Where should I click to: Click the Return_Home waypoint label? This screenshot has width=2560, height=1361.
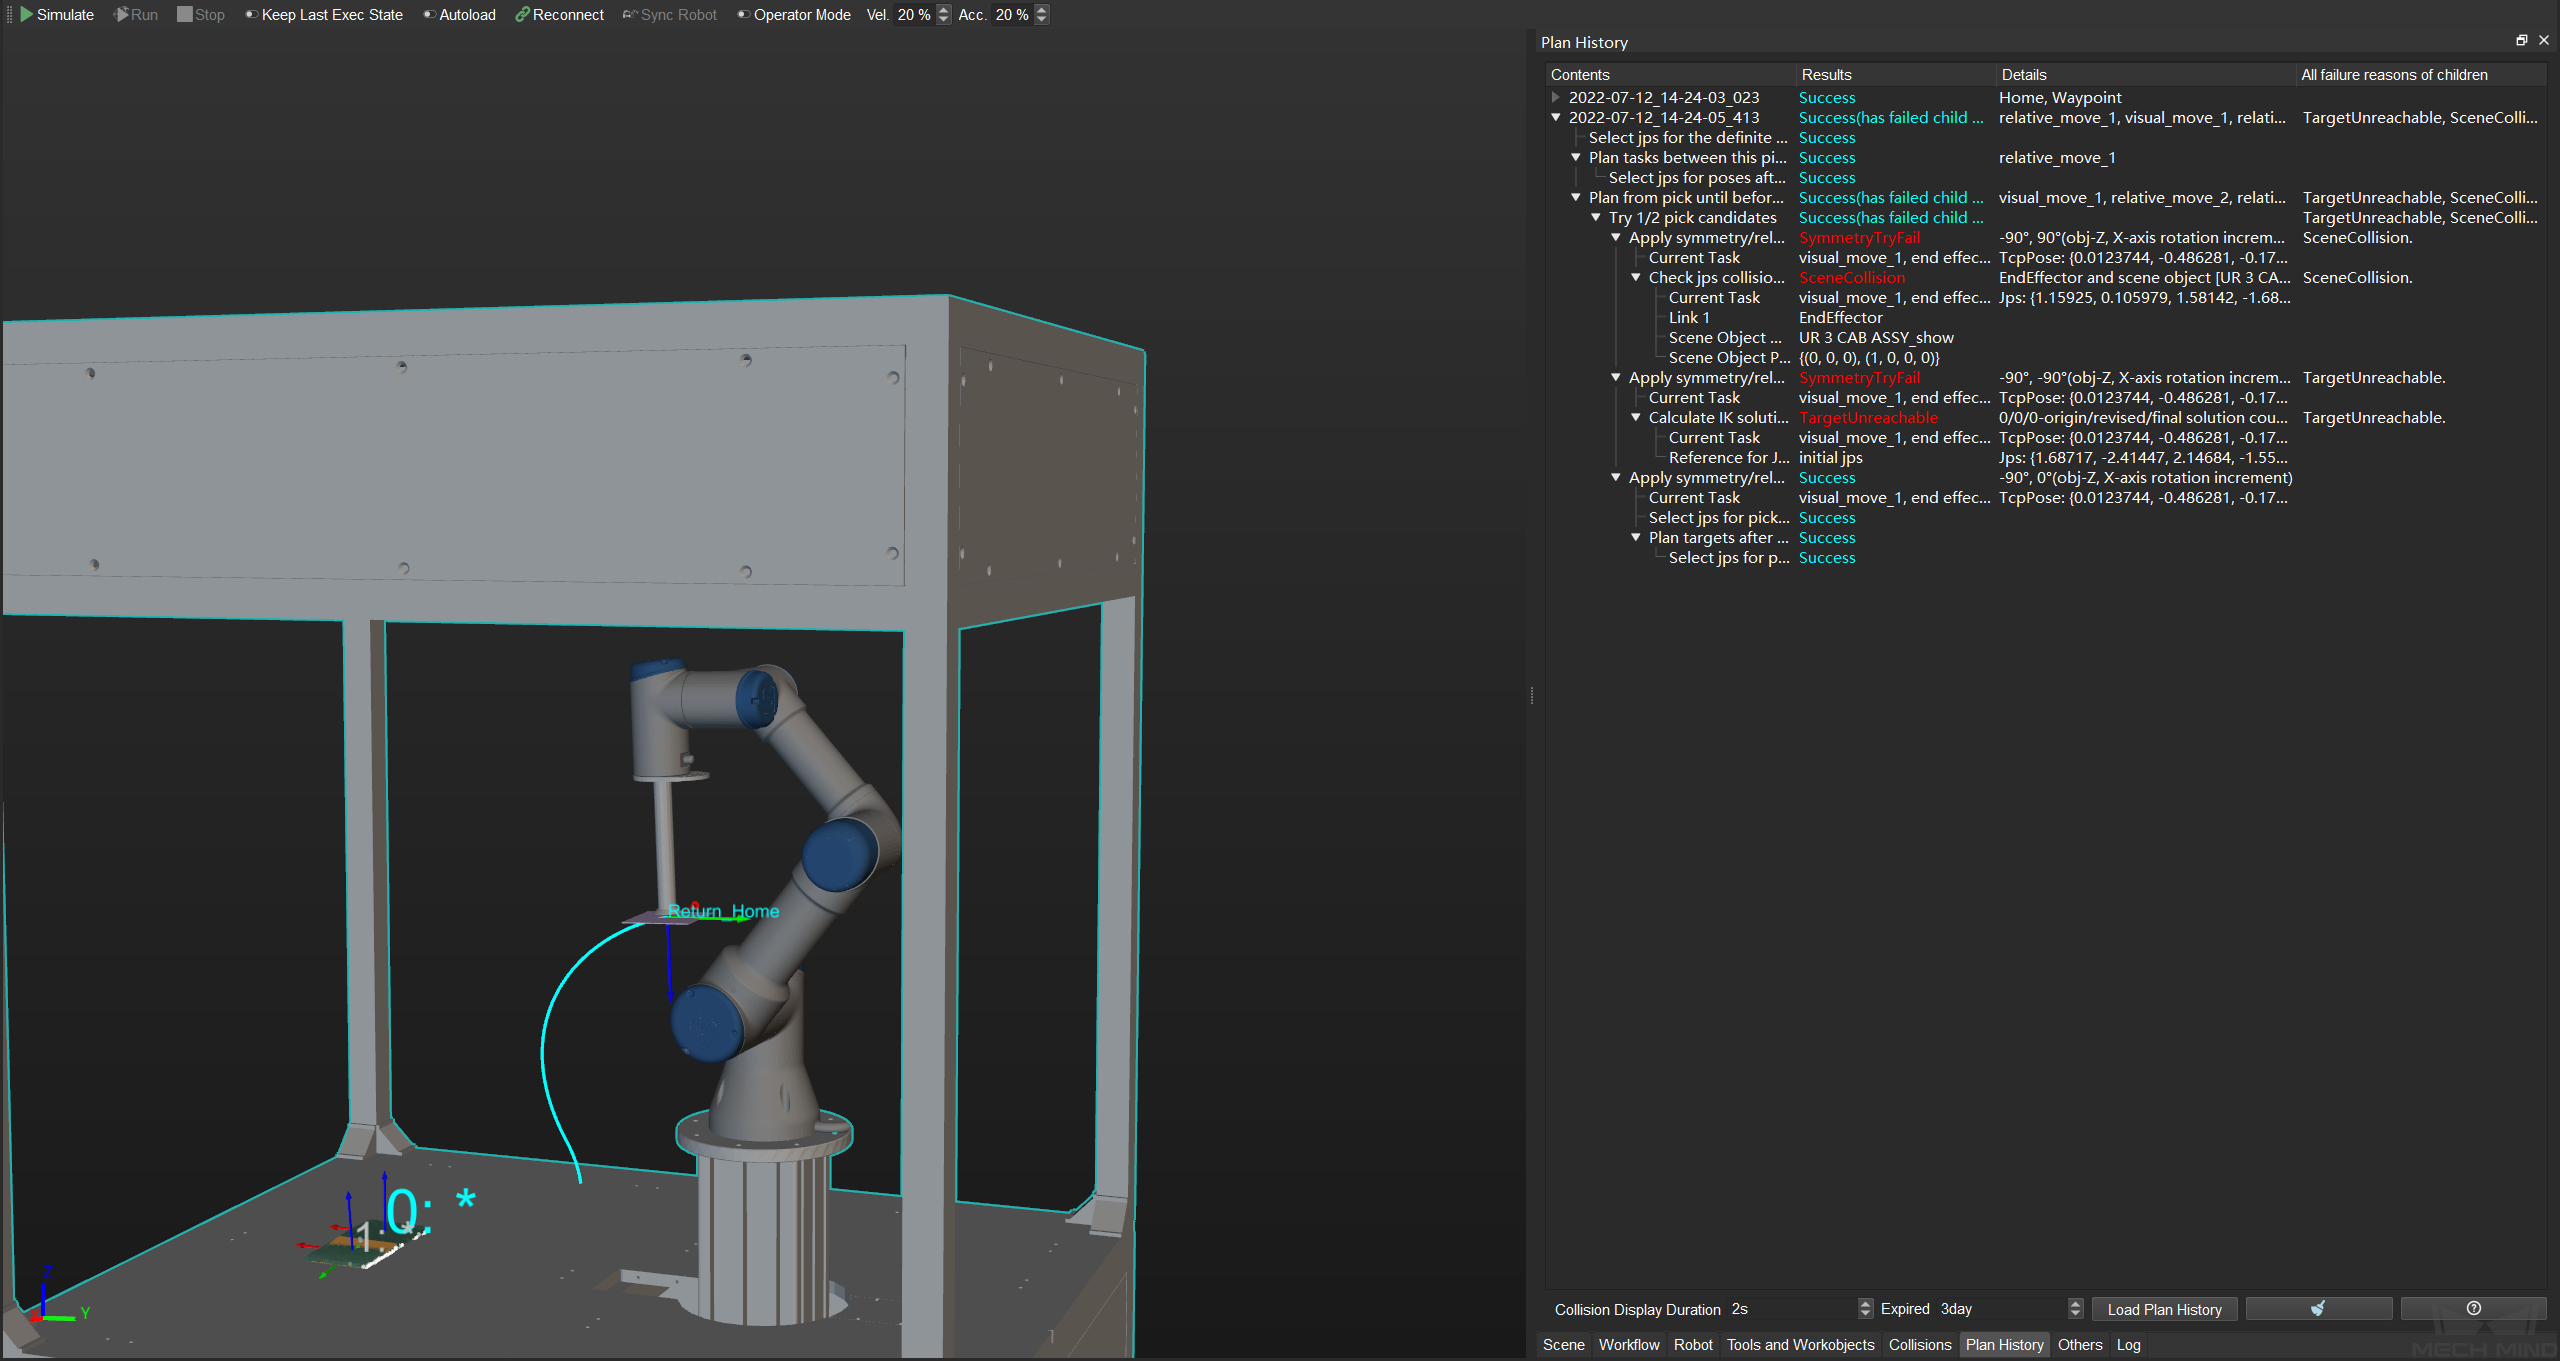point(723,911)
